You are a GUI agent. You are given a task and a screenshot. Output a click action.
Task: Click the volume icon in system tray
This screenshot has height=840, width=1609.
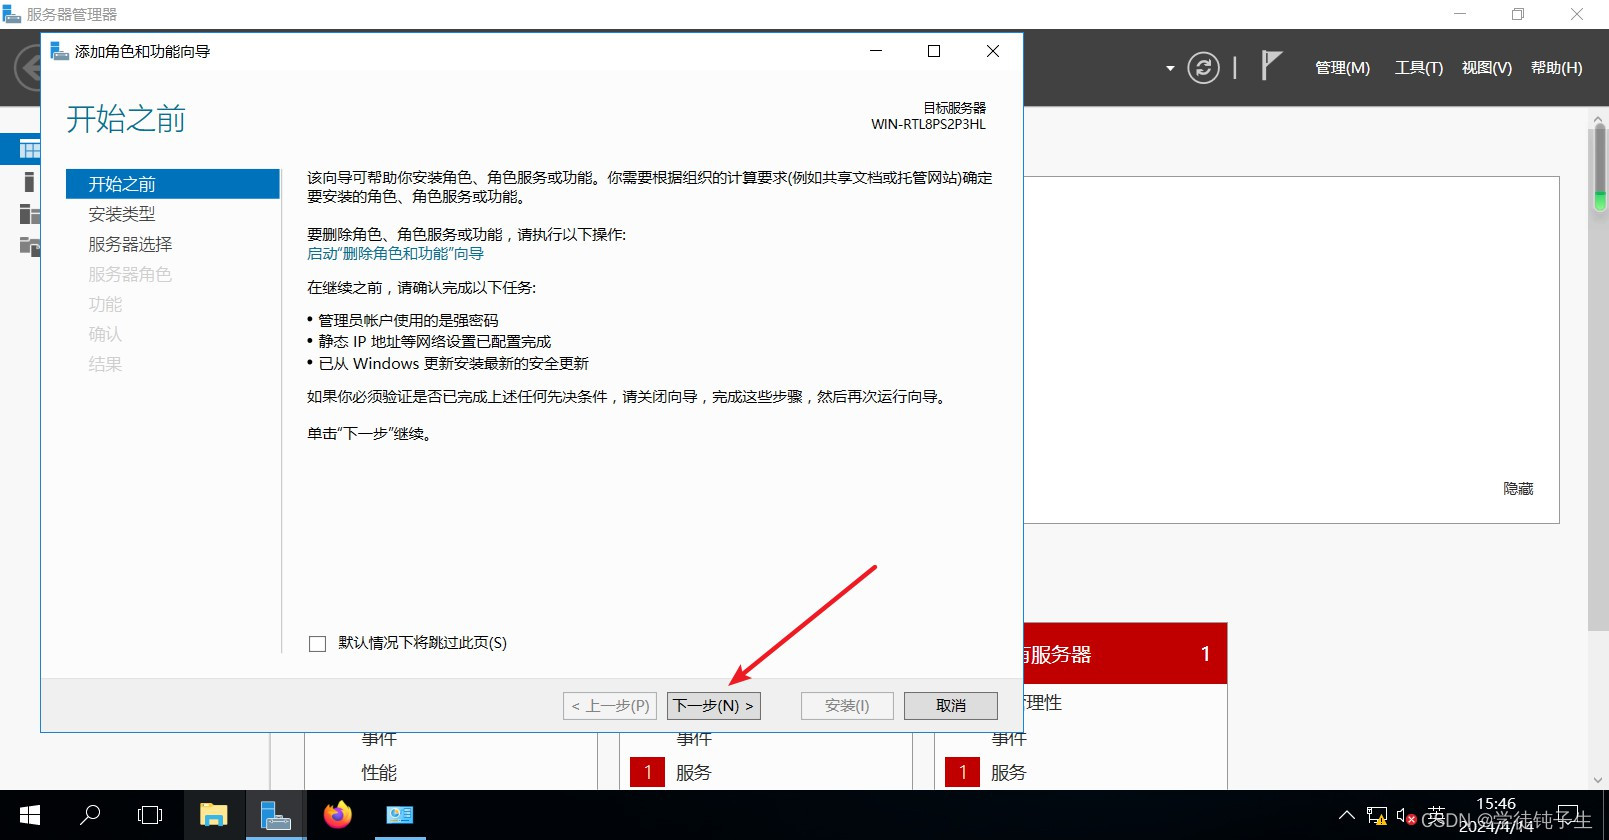point(1406,817)
